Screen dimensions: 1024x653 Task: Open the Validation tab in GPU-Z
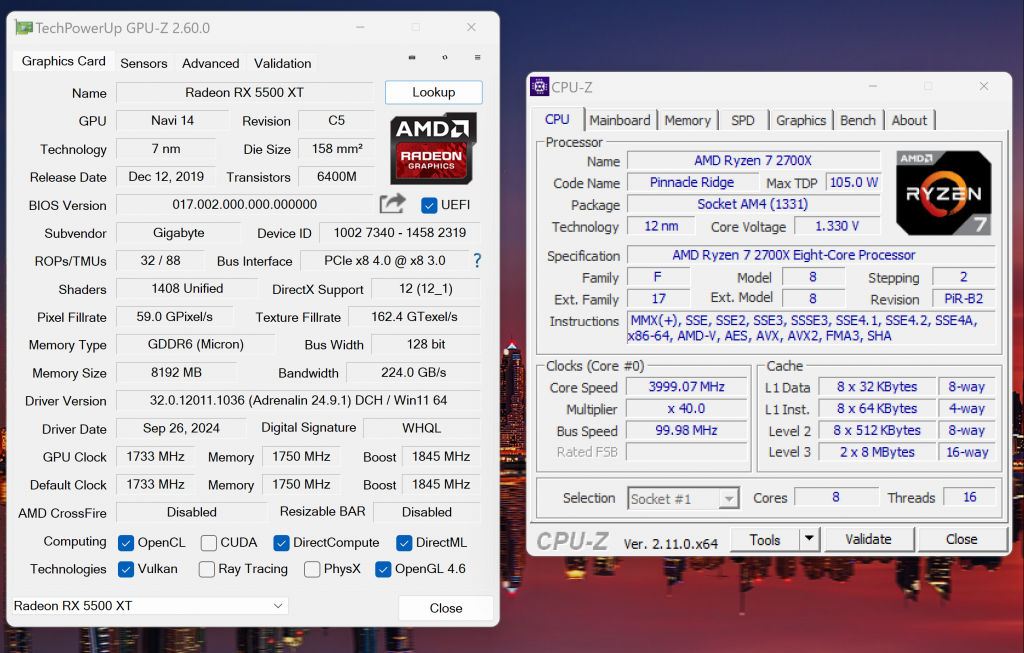(282, 63)
